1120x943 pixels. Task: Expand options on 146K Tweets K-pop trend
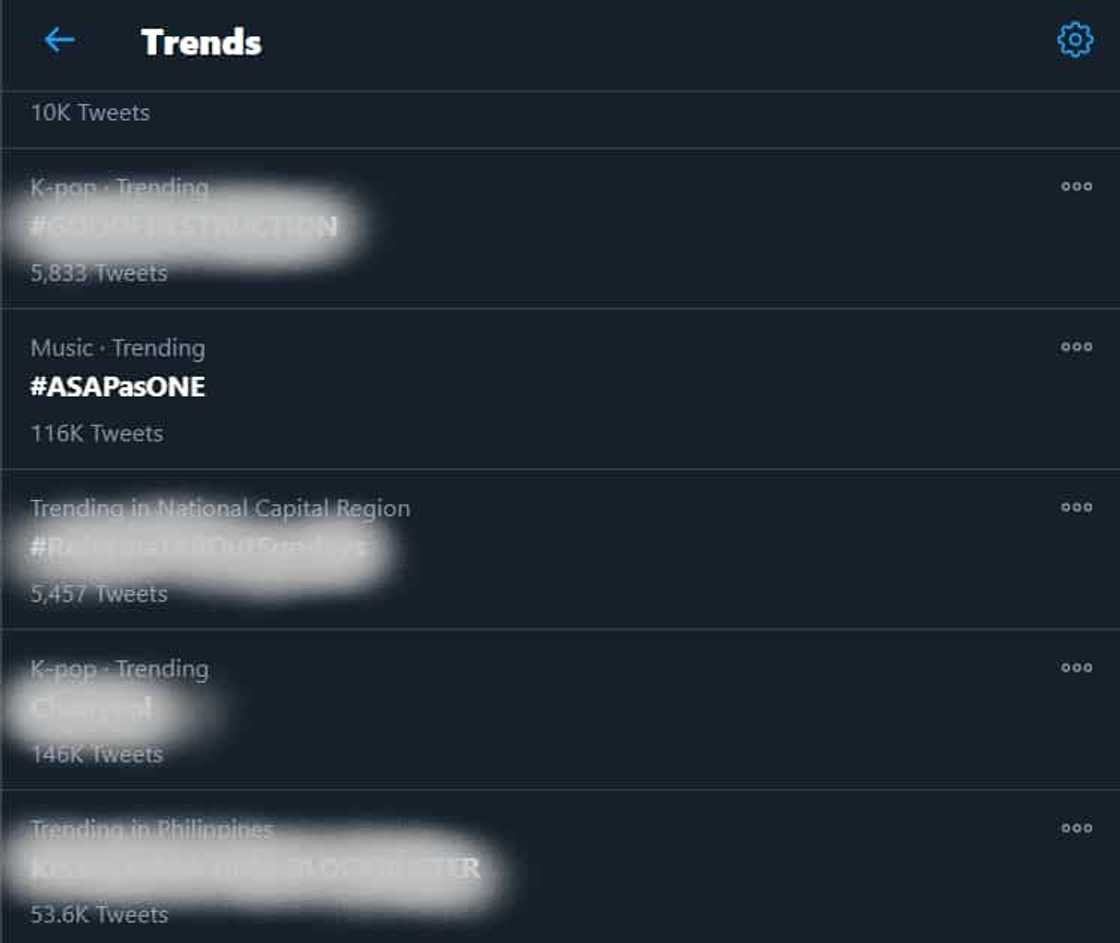1076,668
